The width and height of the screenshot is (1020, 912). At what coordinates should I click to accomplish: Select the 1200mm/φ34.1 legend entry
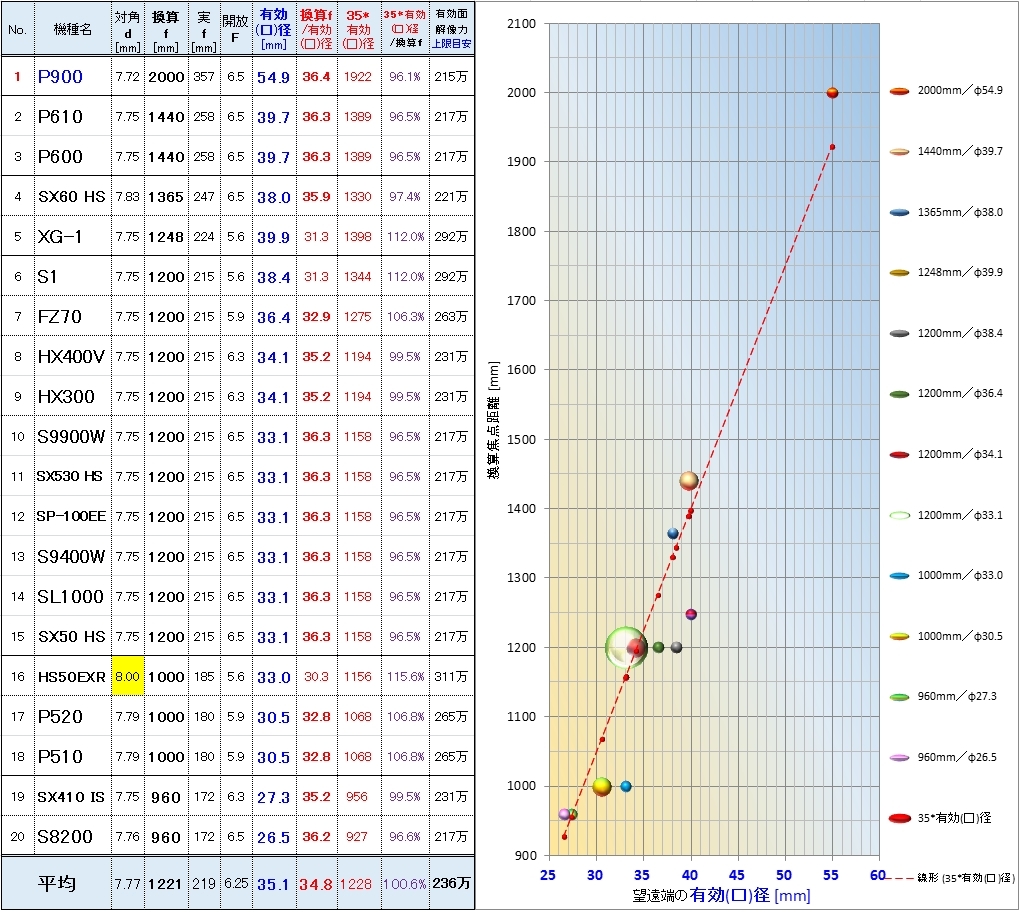[946, 454]
